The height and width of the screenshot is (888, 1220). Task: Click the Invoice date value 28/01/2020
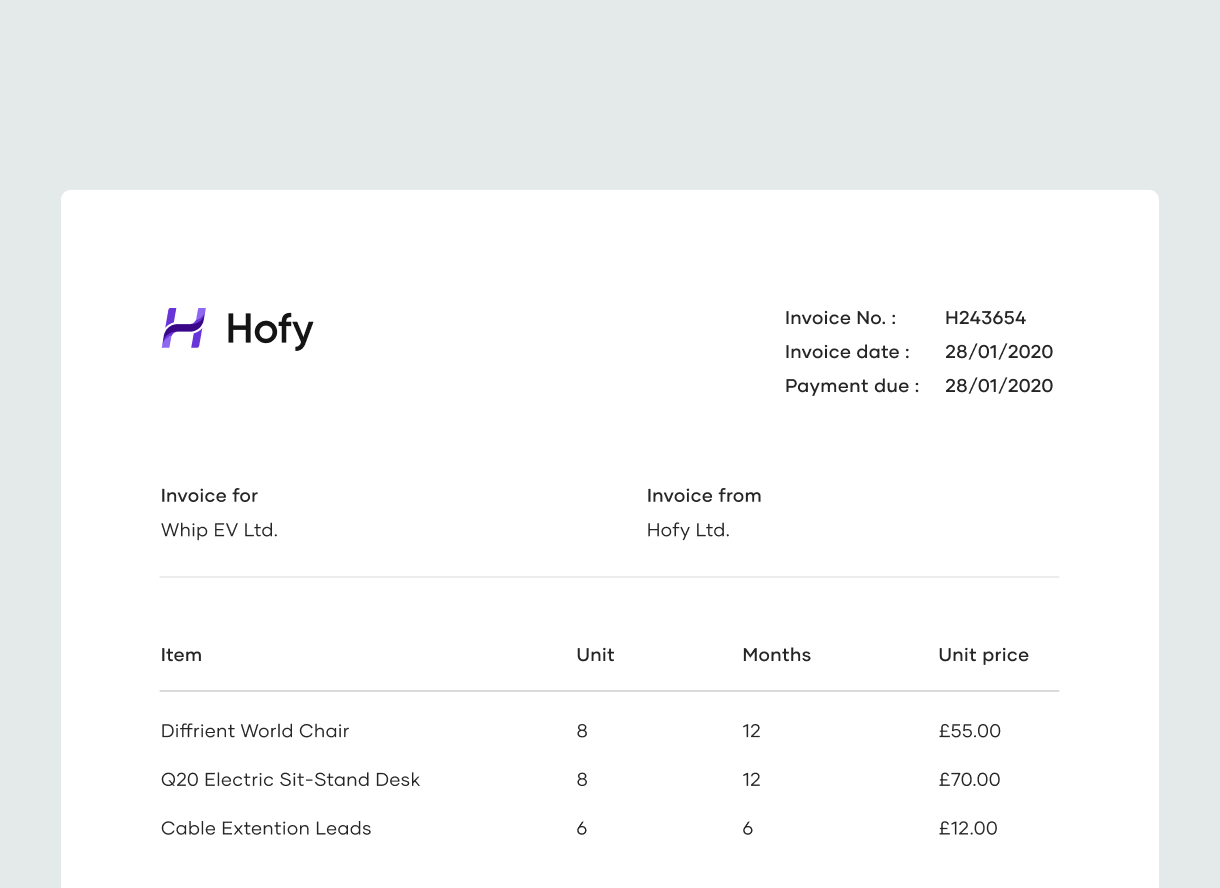998,352
